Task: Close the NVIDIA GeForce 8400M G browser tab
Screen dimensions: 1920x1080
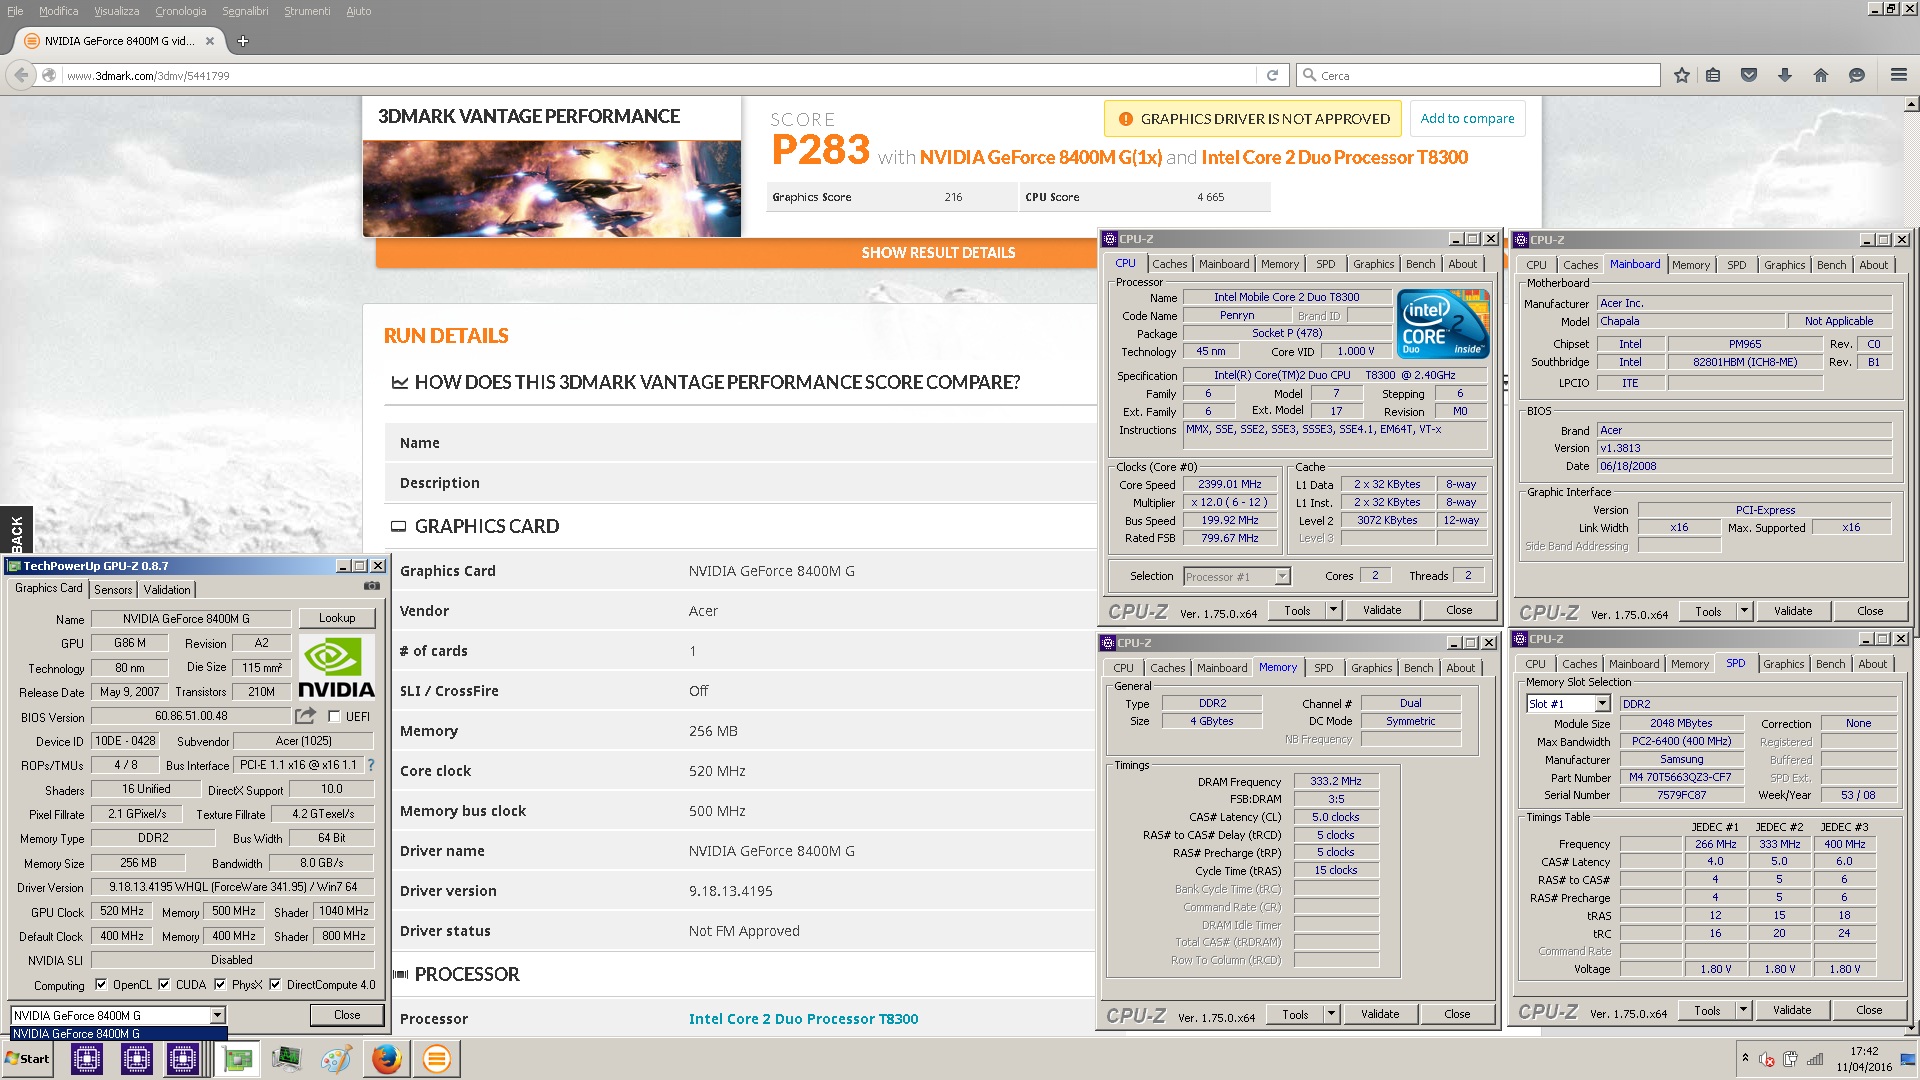Action: [210, 41]
